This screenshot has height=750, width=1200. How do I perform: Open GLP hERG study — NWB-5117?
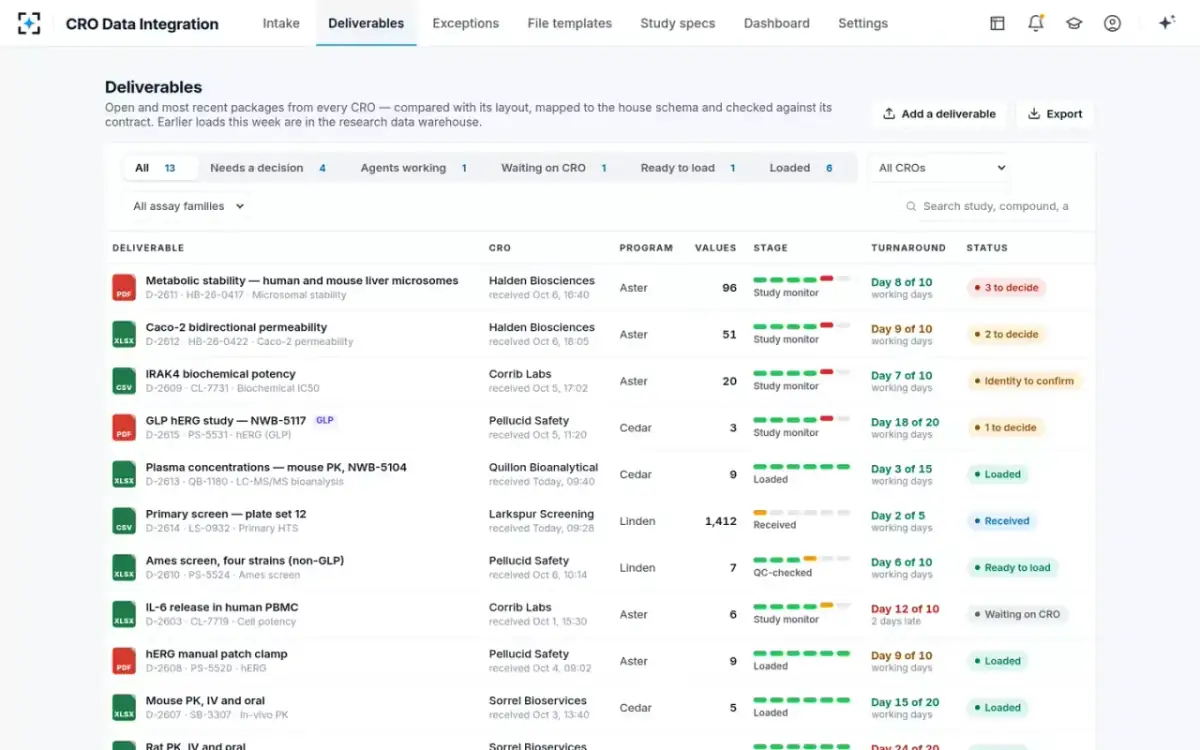(226, 421)
